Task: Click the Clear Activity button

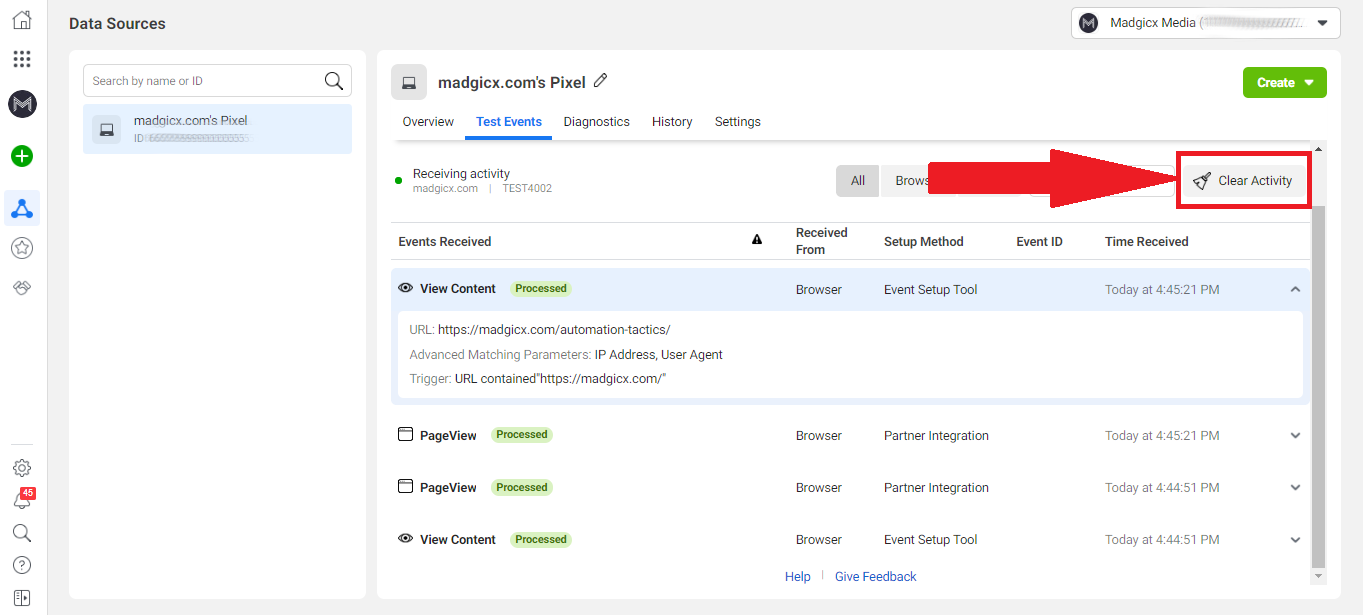Action: 1243,181
